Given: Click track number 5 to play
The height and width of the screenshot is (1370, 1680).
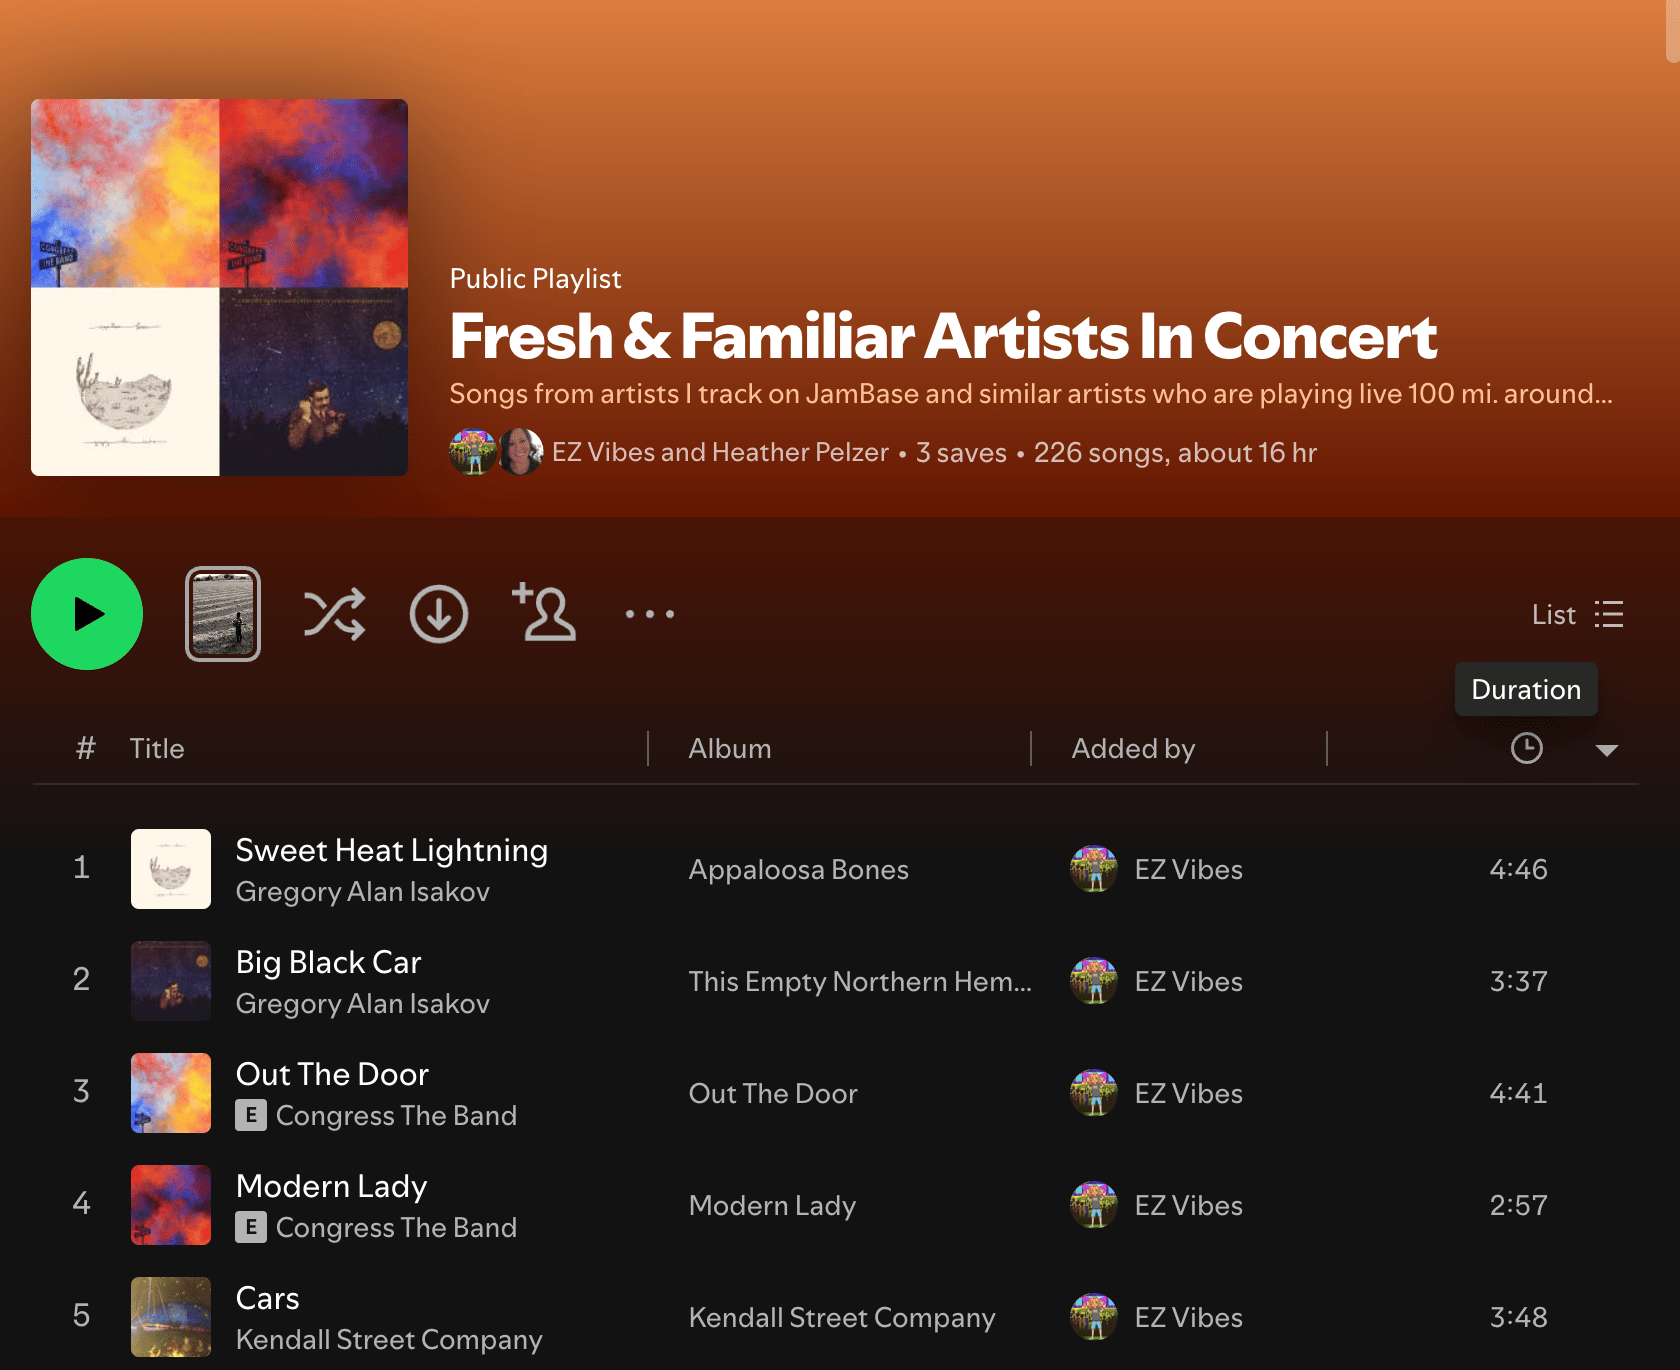Looking at the screenshot, I should click(x=82, y=1315).
